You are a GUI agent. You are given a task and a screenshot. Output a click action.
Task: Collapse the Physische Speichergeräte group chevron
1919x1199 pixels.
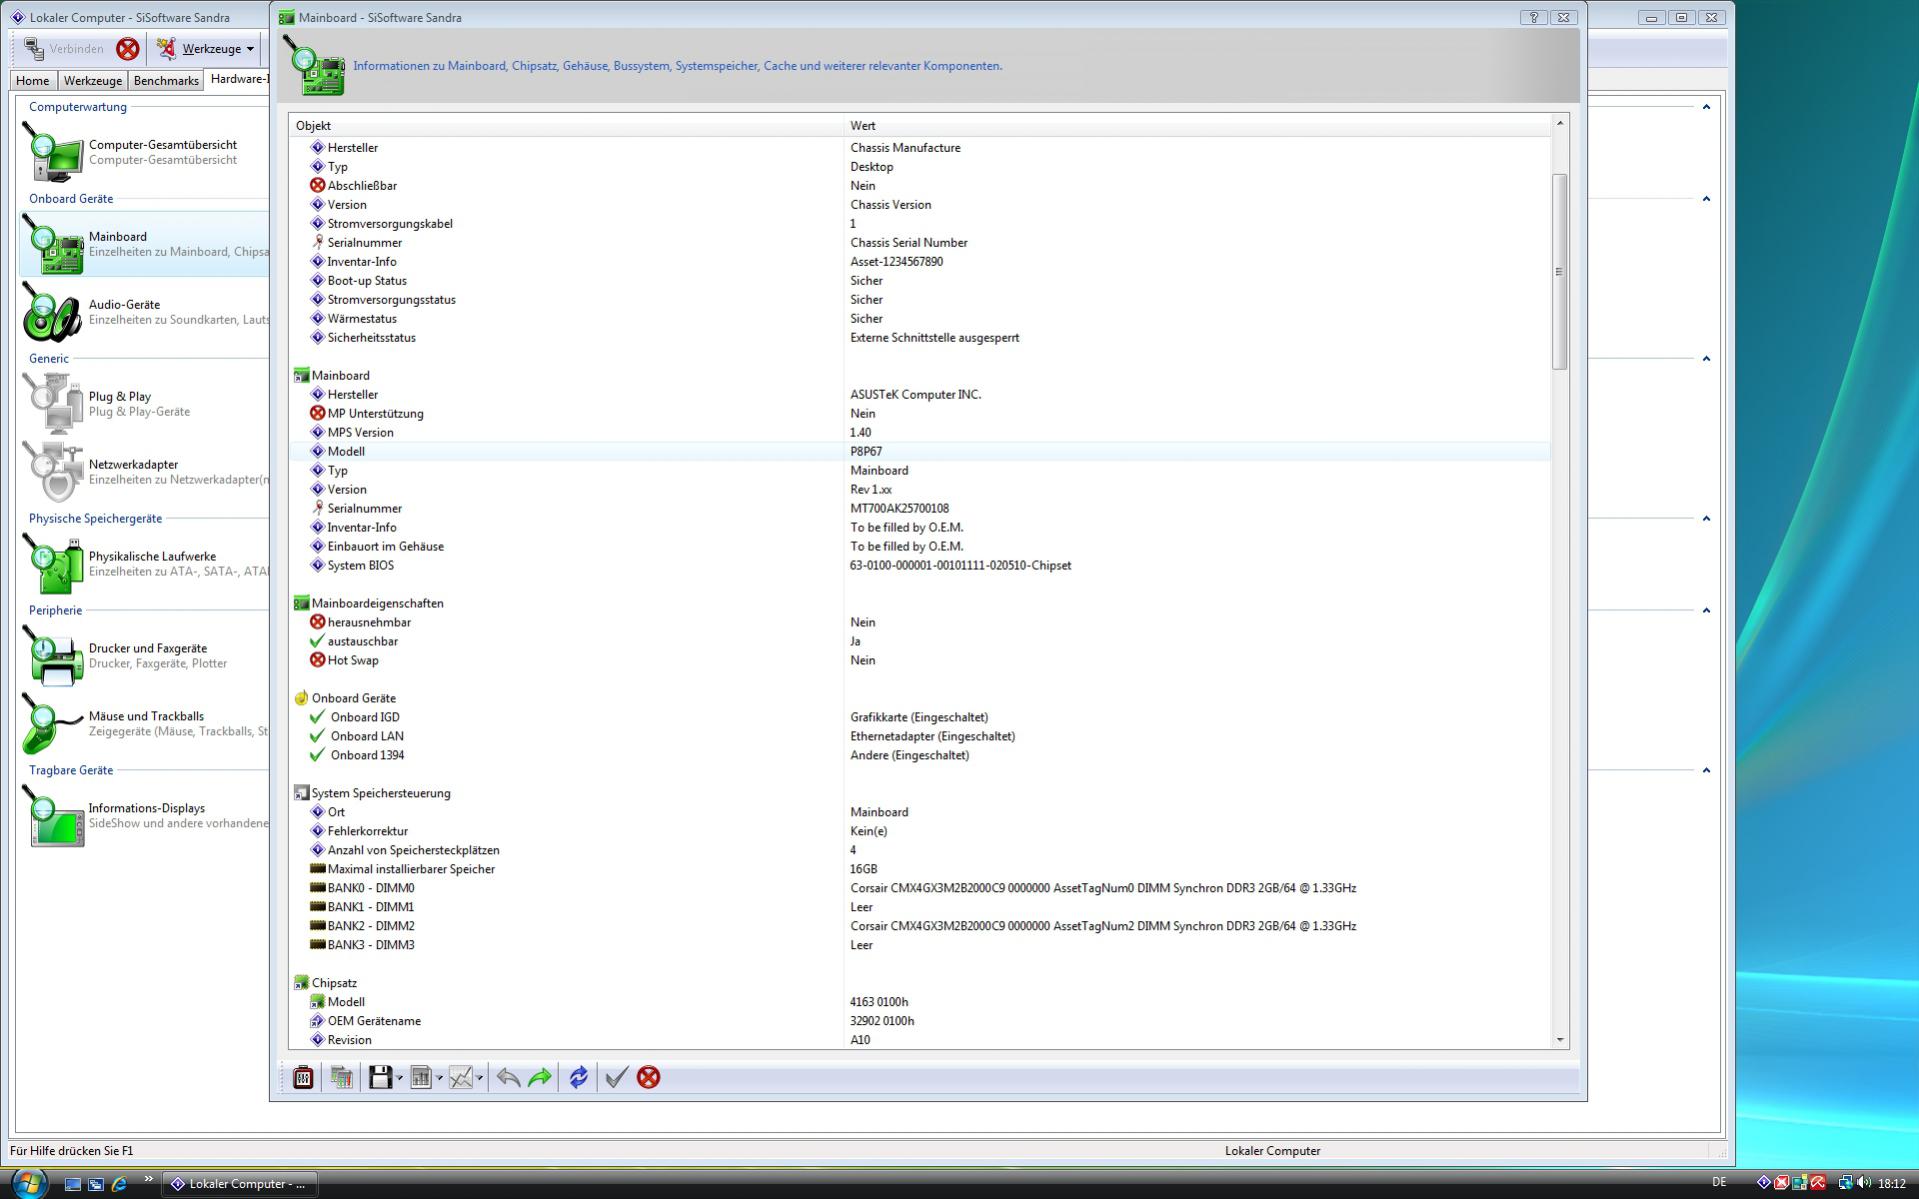coord(1706,519)
